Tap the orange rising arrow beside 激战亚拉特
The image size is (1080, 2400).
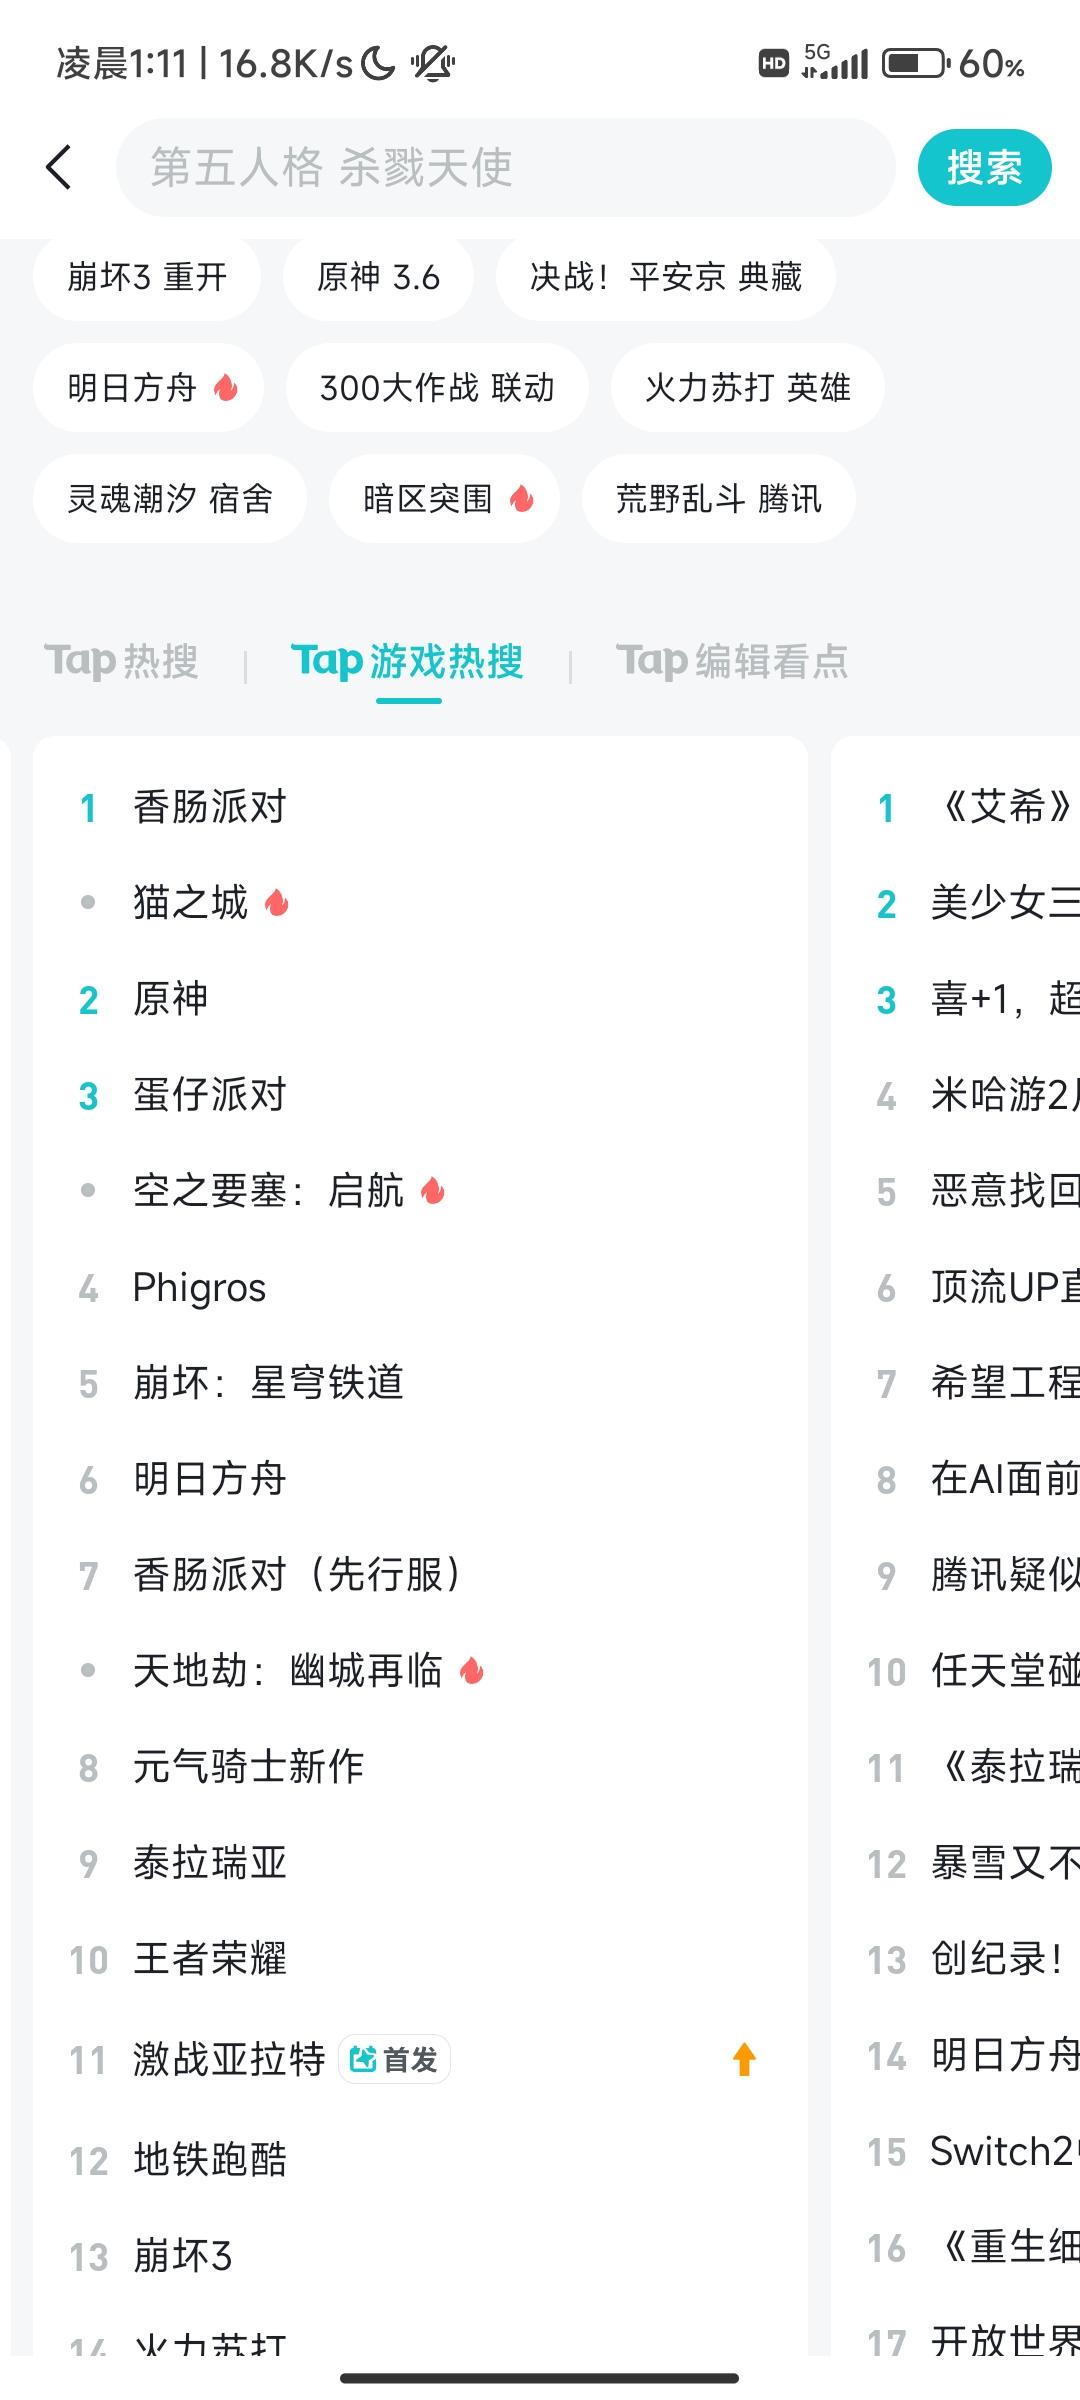[744, 2059]
